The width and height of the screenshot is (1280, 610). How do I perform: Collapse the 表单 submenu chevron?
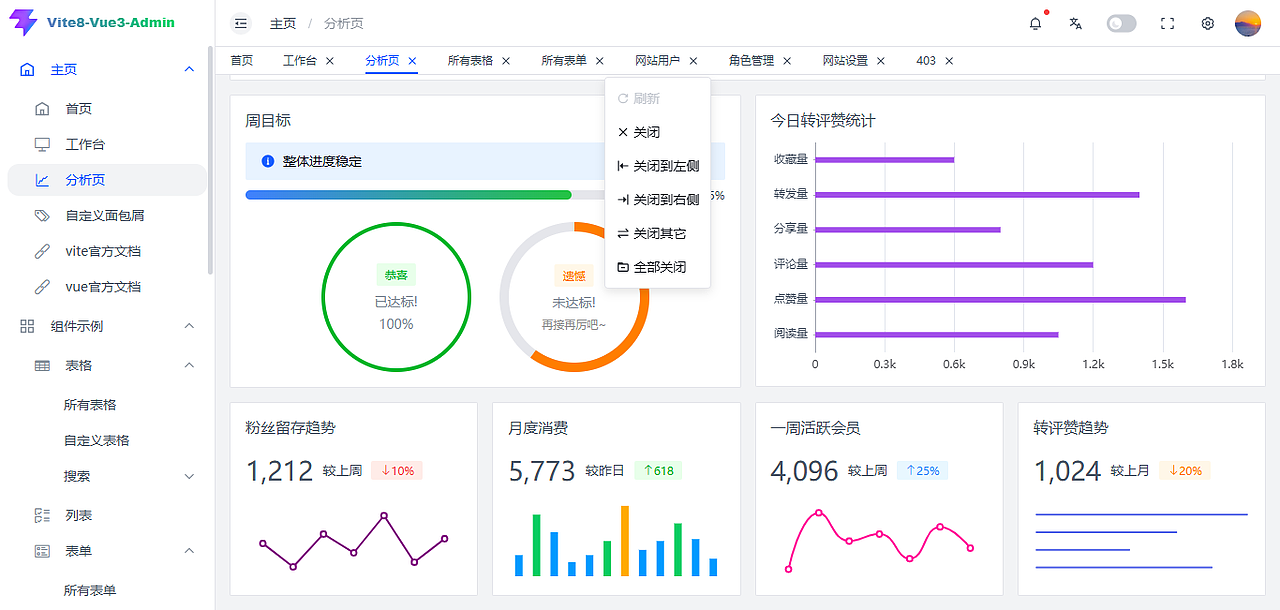[189, 551]
